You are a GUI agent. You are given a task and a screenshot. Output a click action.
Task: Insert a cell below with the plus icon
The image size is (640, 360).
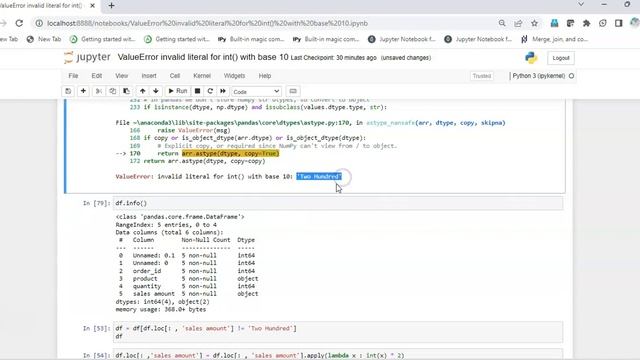click(83, 91)
